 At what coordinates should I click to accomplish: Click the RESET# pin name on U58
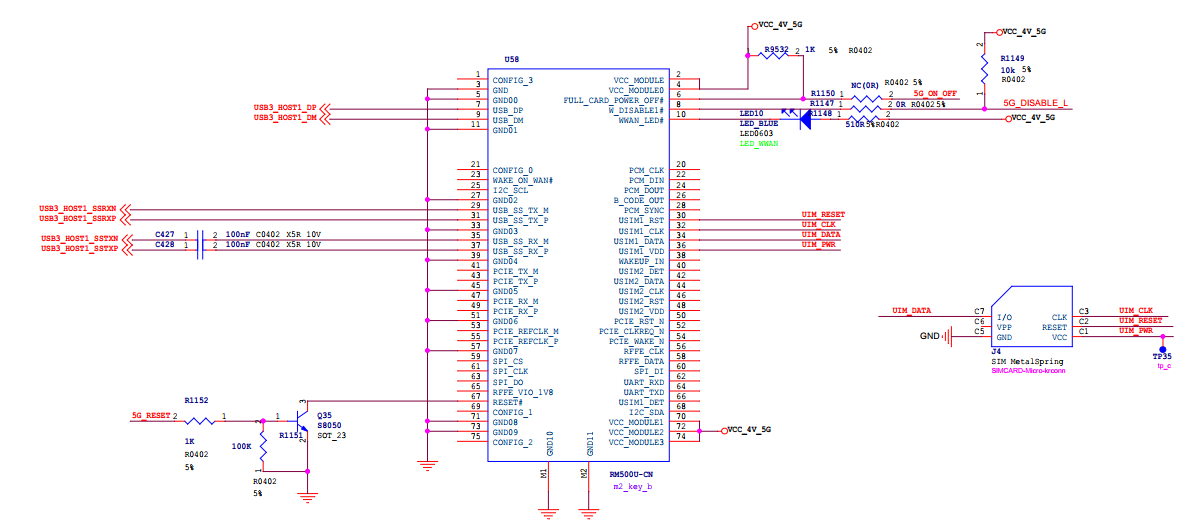(507, 401)
